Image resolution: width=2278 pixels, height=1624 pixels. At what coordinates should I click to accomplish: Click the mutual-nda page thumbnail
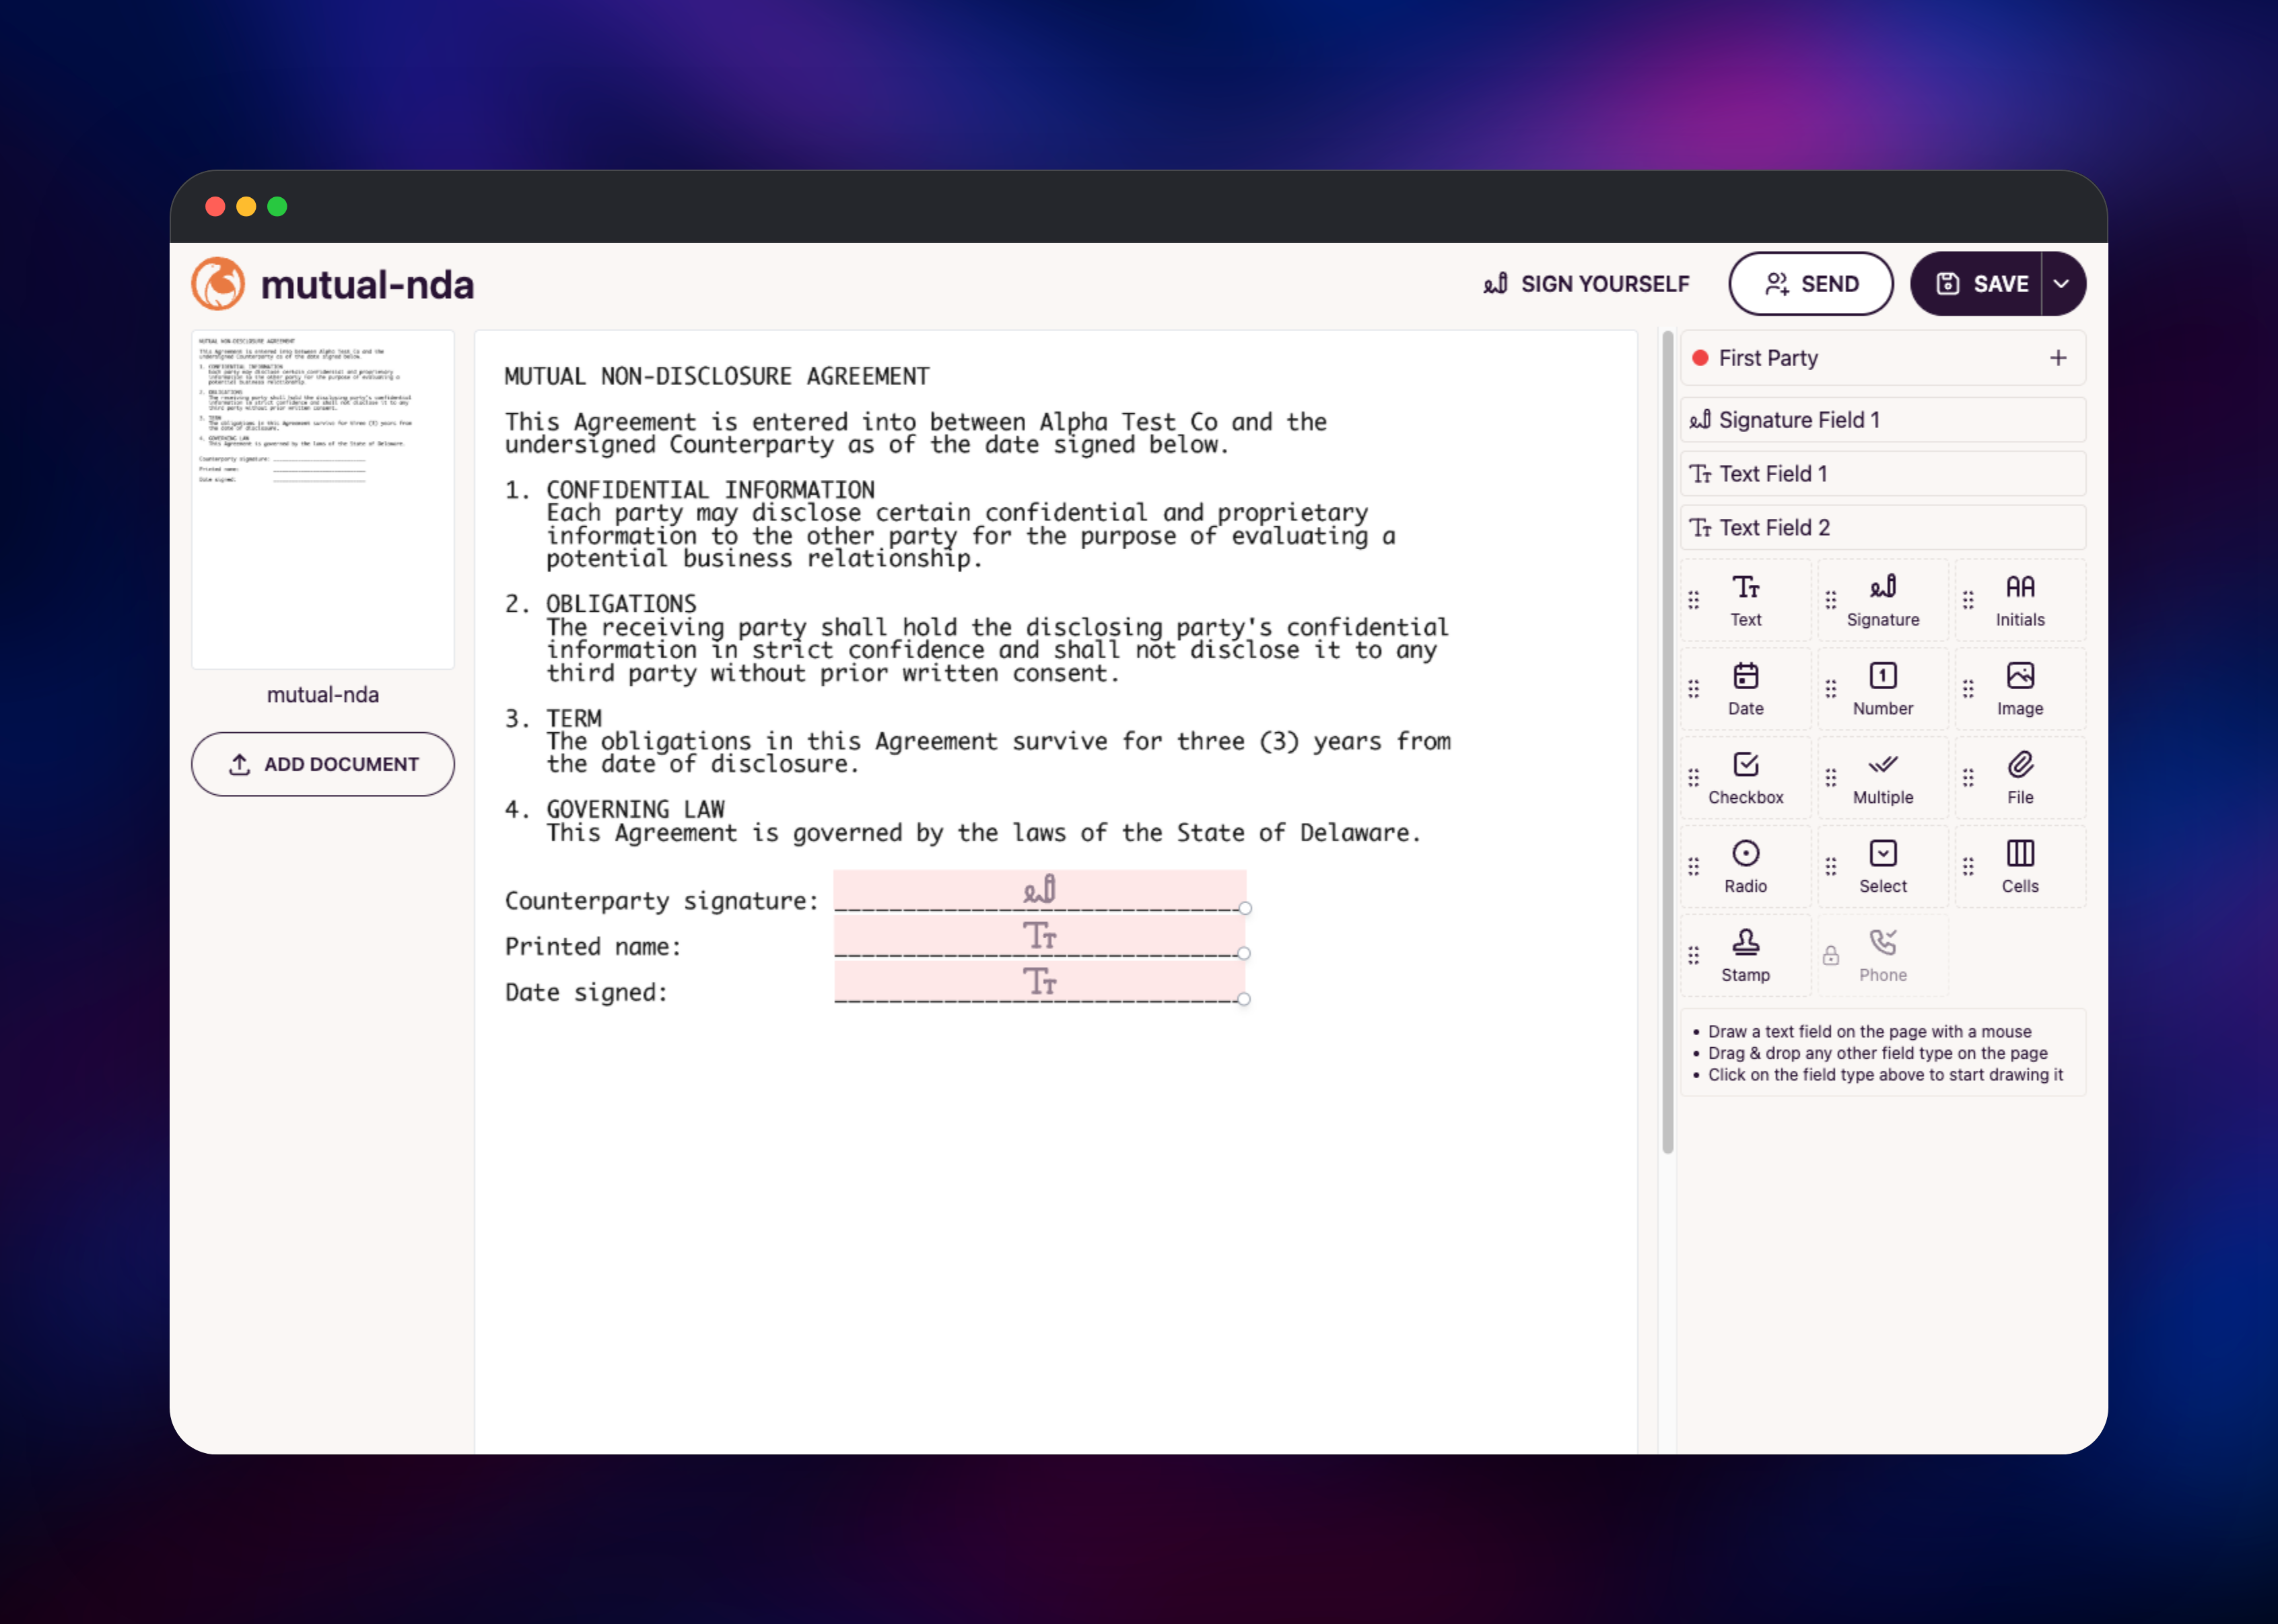(323, 500)
